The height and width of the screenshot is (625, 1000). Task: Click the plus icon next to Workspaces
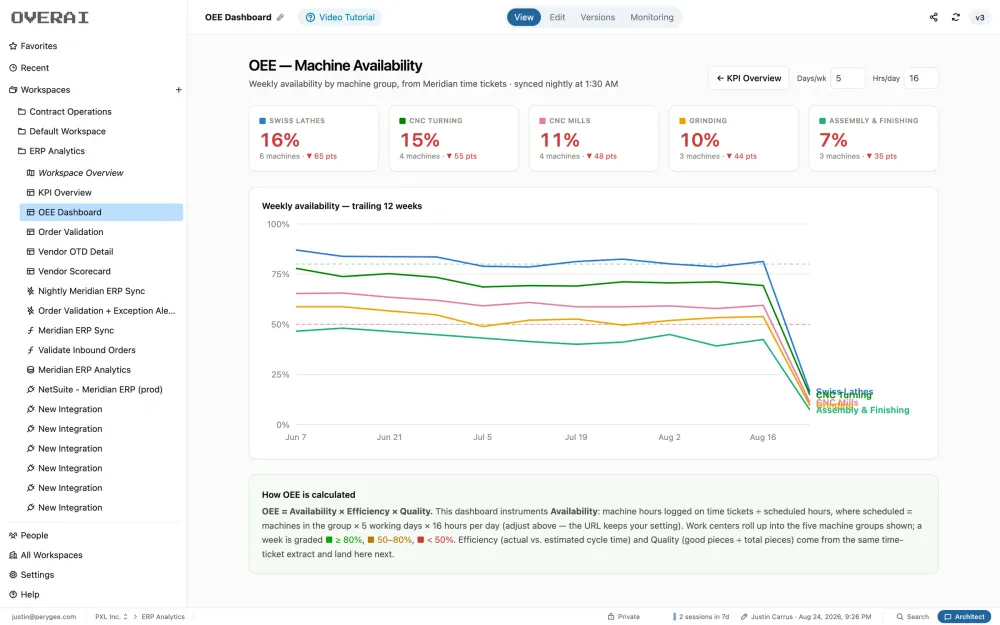tap(179, 90)
